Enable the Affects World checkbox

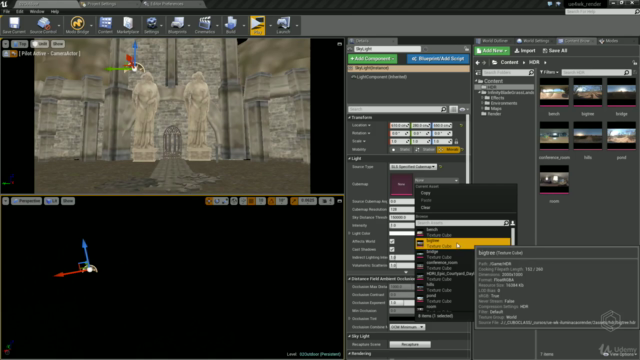[392, 241]
